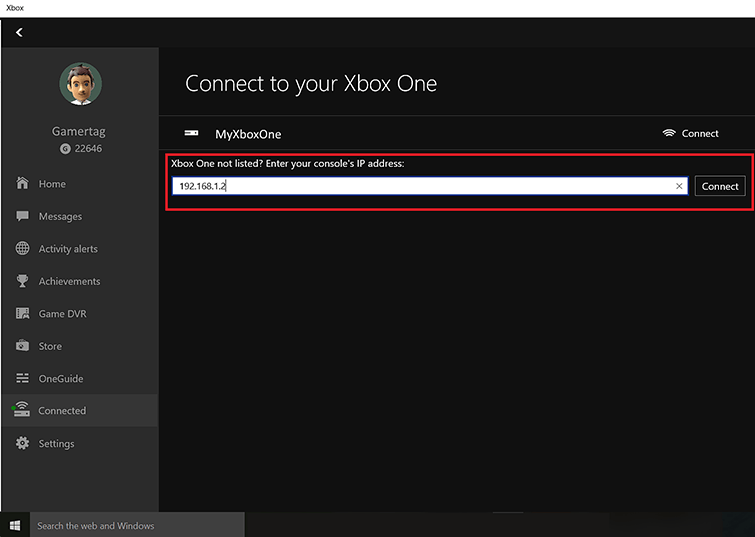Viewport: 755px width, 537px height.
Task: Click the Activity alerts globe icon
Action: coord(22,248)
